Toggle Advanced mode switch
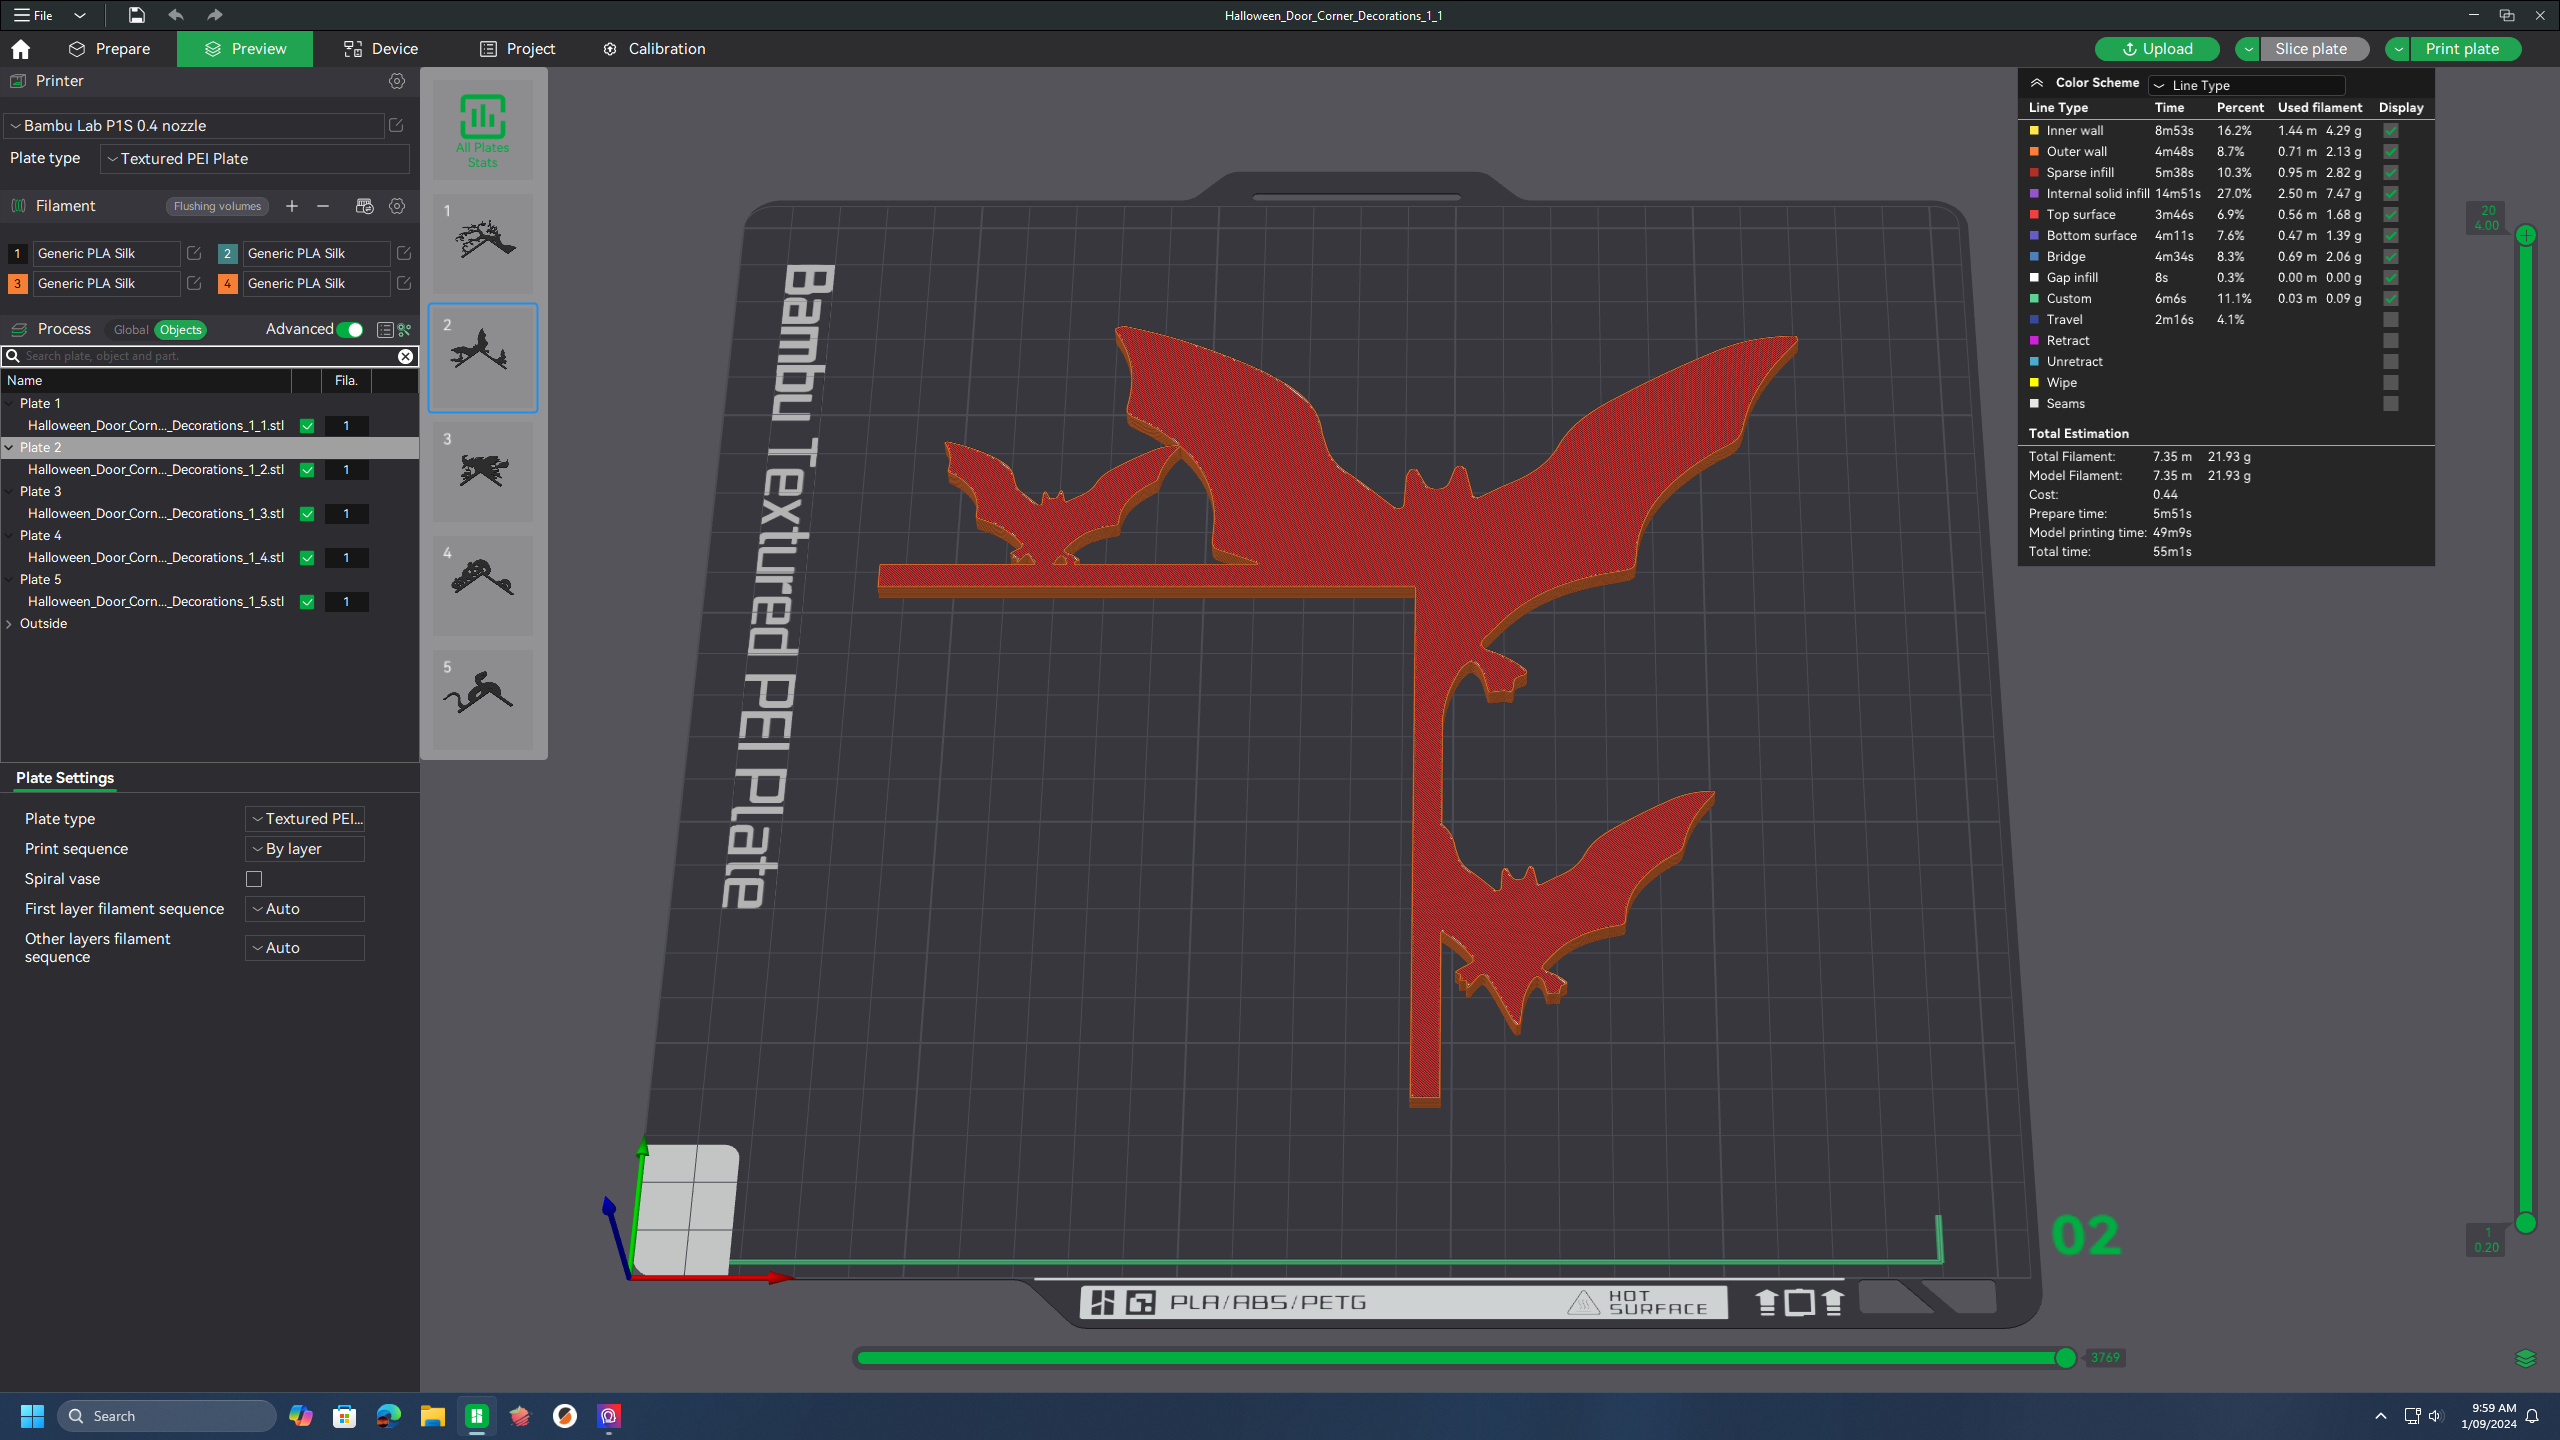The width and height of the screenshot is (2560, 1440). [350, 330]
